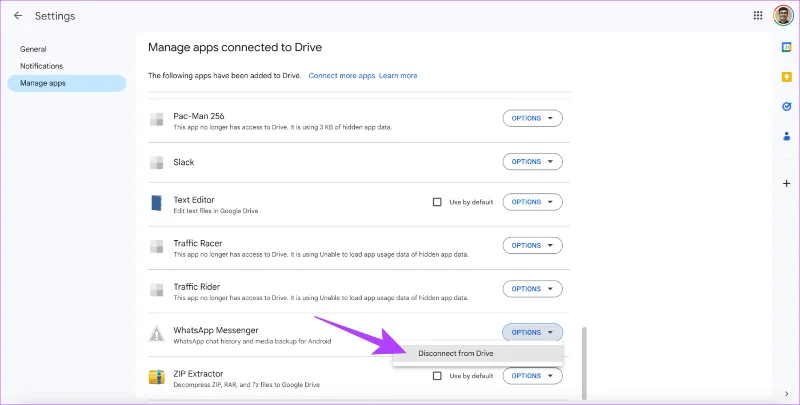
Task: Click the WhatsApp Messenger app name
Action: click(x=216, y=330)
